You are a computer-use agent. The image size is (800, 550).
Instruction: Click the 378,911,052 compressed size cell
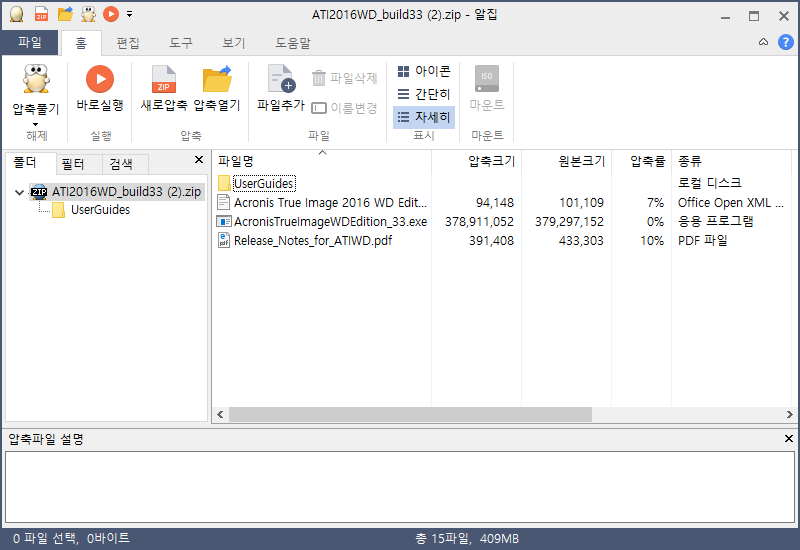(x=479, y=222)
